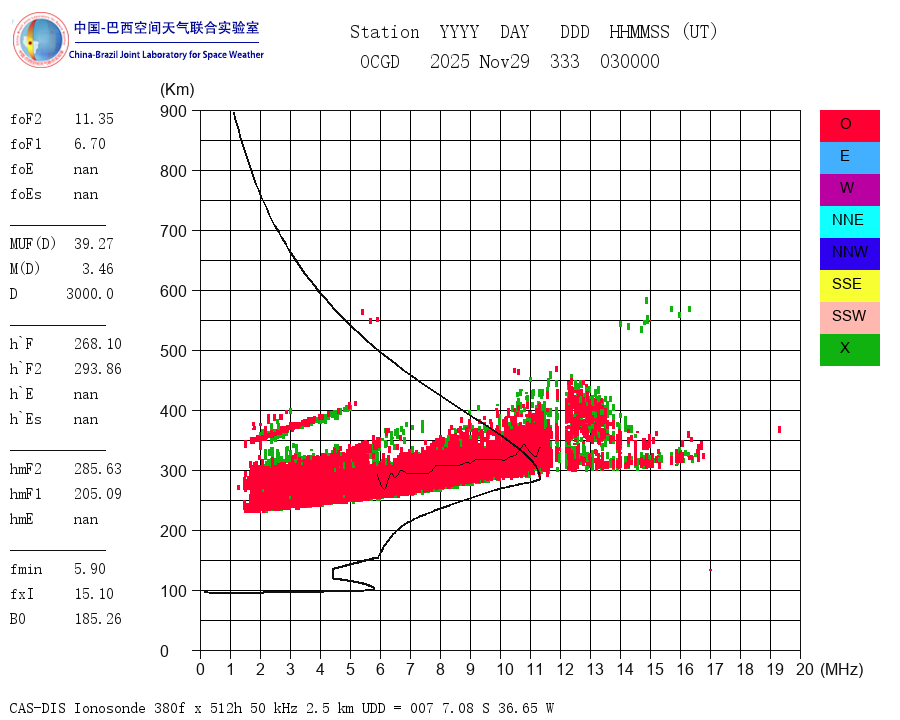The image size is (900, 720).
Task: Click the hmF2 parameter label
Action: coord(26,469)
